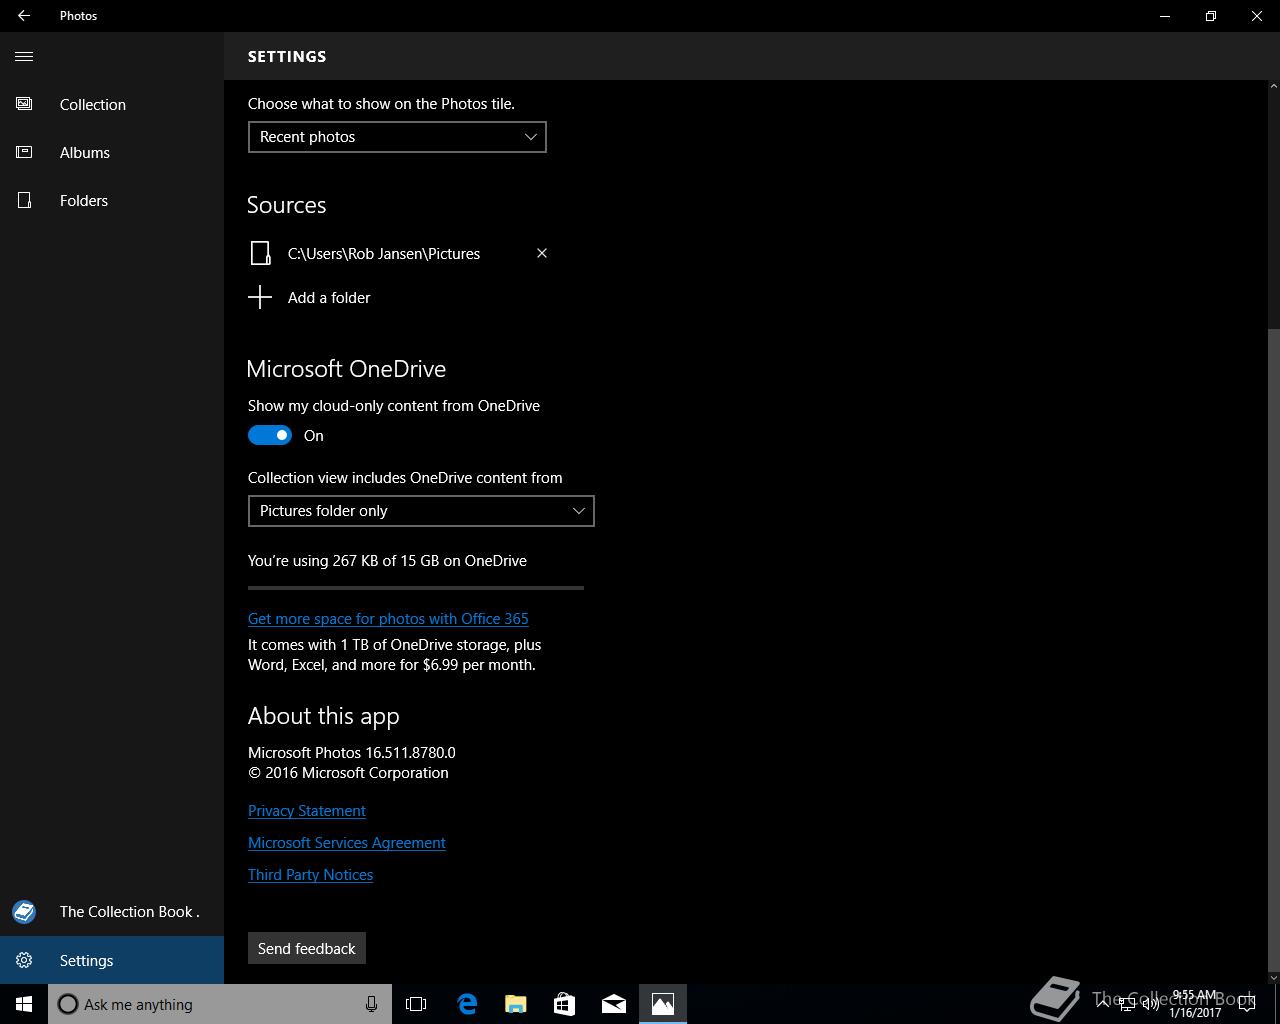The height and width of the screenshot is (1024, 1280).
Task: Minimize the Photos window
Action: 1165,16
